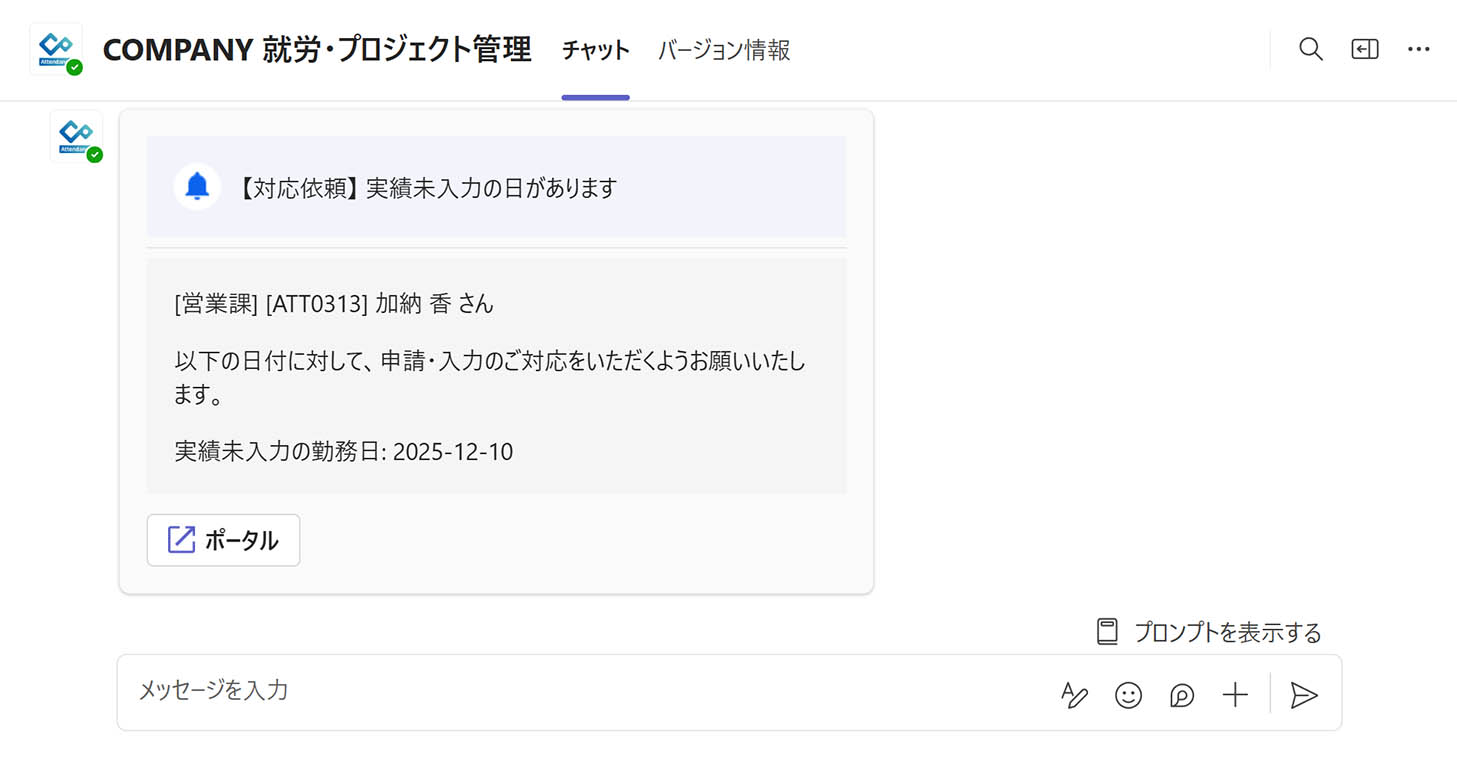1457x770 pixels.
Task: Focus the メッセージを入力 text box
Action: click(580, 691)
